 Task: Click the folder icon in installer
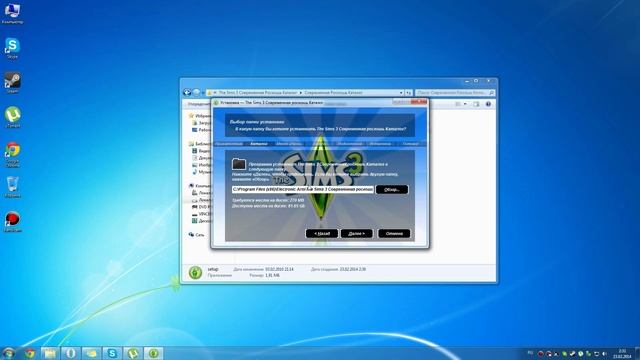point(239,164)
